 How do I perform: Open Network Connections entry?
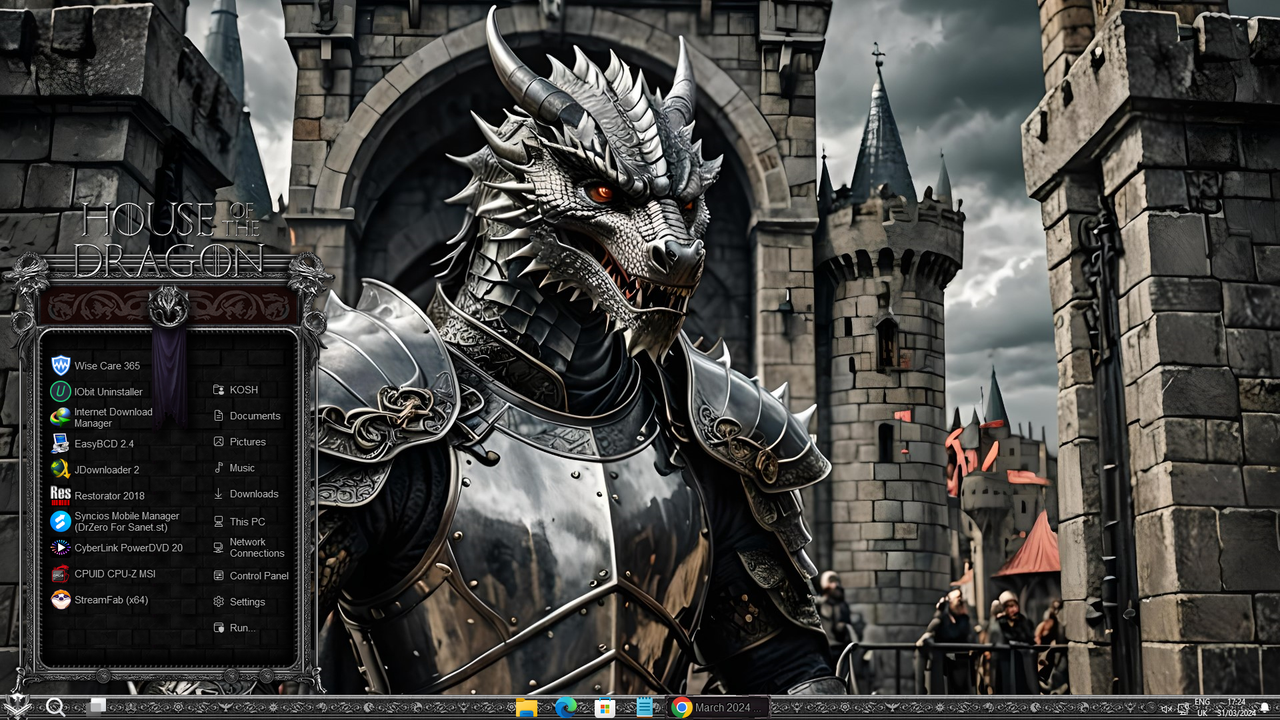[x=249, y=548]
